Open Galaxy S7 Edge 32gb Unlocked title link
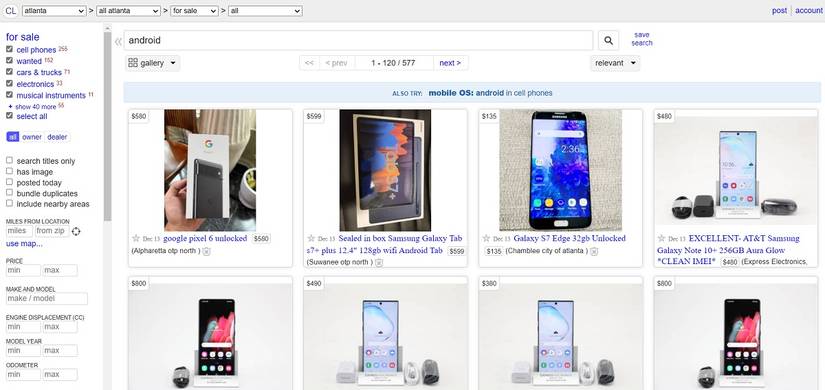825x390 pixels. (x=569, y=238)
